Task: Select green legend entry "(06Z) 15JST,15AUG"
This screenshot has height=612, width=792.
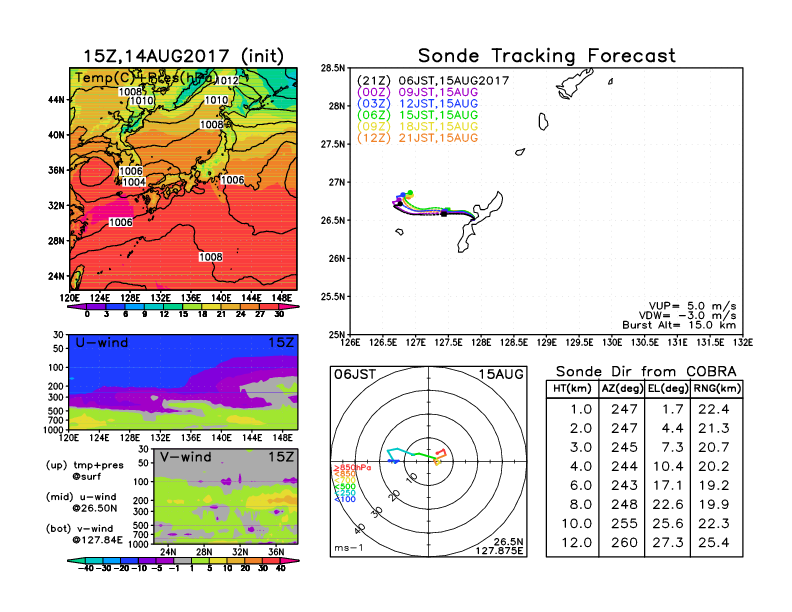Action: [417, 115]
